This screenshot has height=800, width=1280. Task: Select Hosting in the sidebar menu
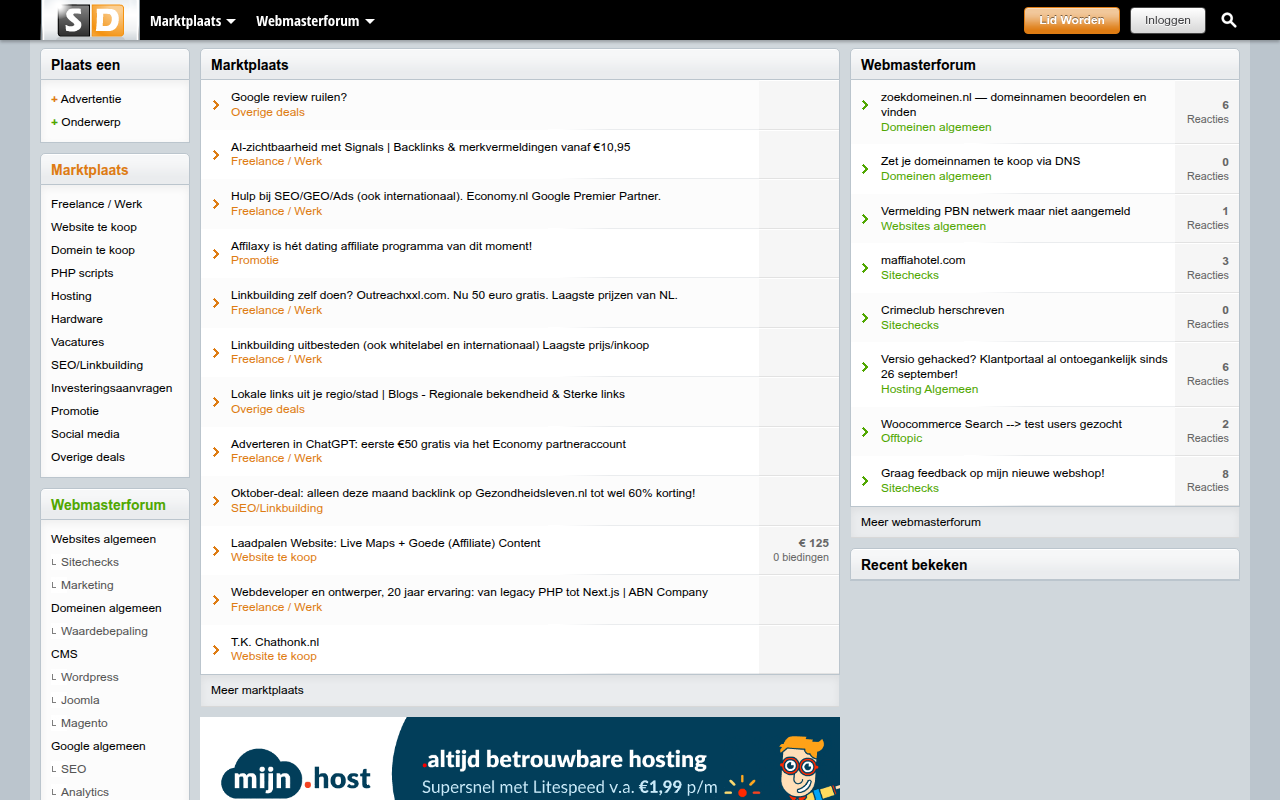click(71, 296)
